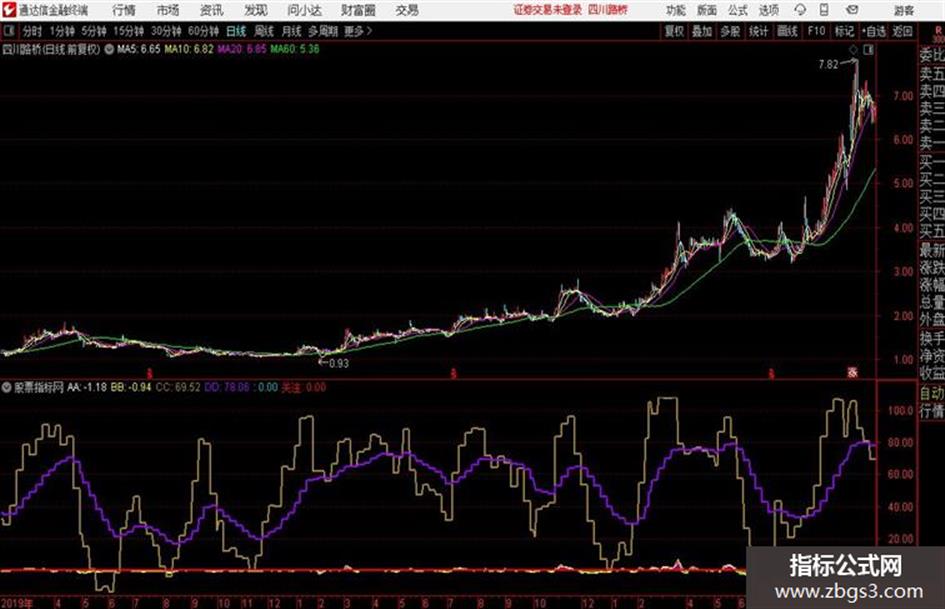Screen dimensions: 945x609
Task: Click the 画线 drawing button
Action: [788, 31]
